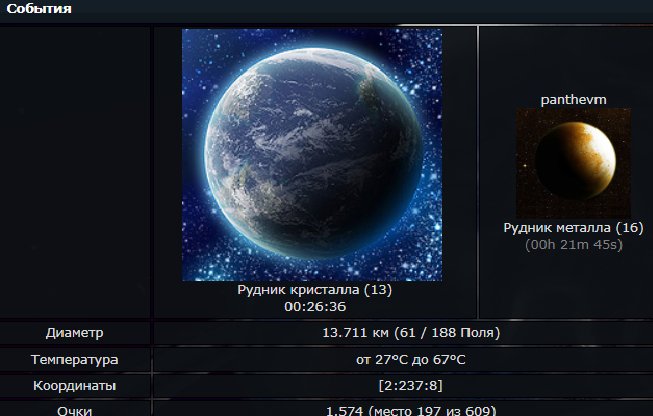Viewport: 653px width, 416px height.
Task: Click the Очки row label
Action: (x=75, y=411)
